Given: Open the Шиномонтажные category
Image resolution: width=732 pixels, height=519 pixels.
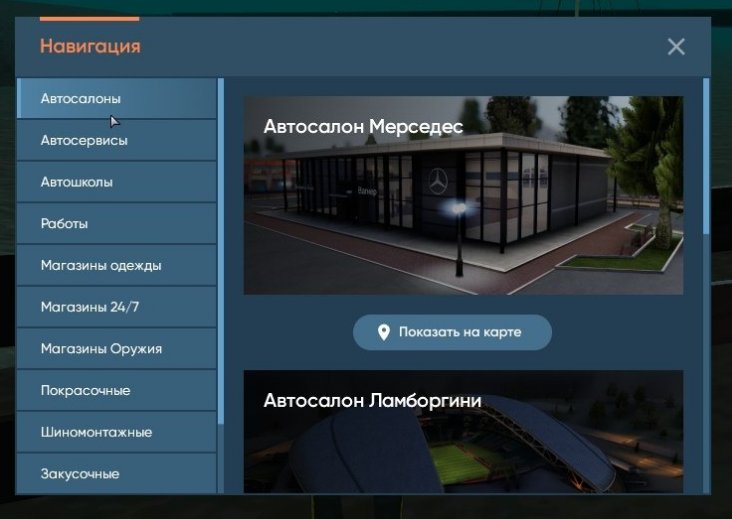Looking at the screenshot, I should [x=117, y=432].
